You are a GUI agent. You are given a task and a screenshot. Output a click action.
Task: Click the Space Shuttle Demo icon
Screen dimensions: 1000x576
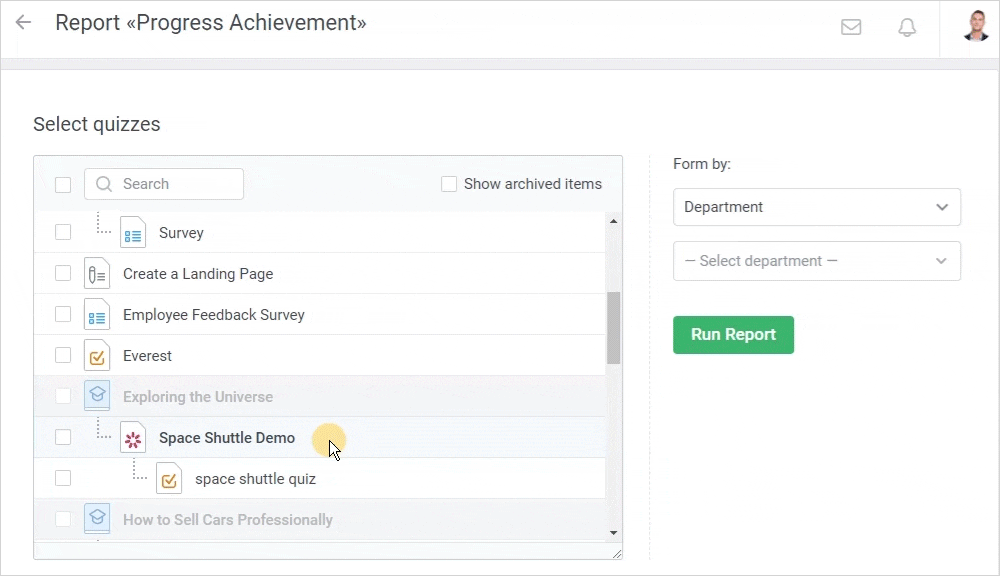coord(133,438)
